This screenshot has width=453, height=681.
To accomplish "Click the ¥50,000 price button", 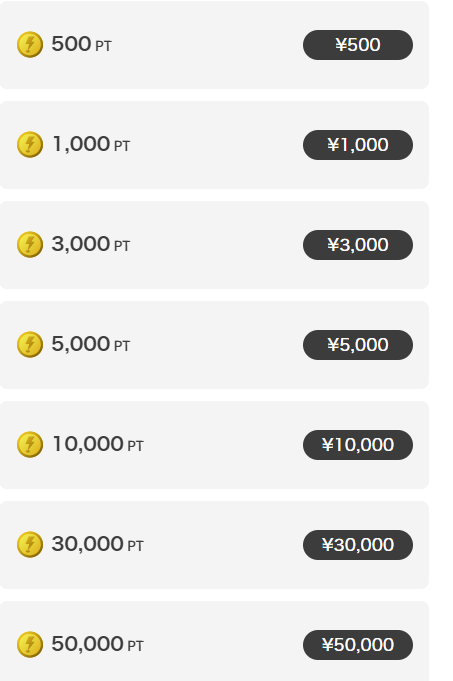I will coord(358,645).
